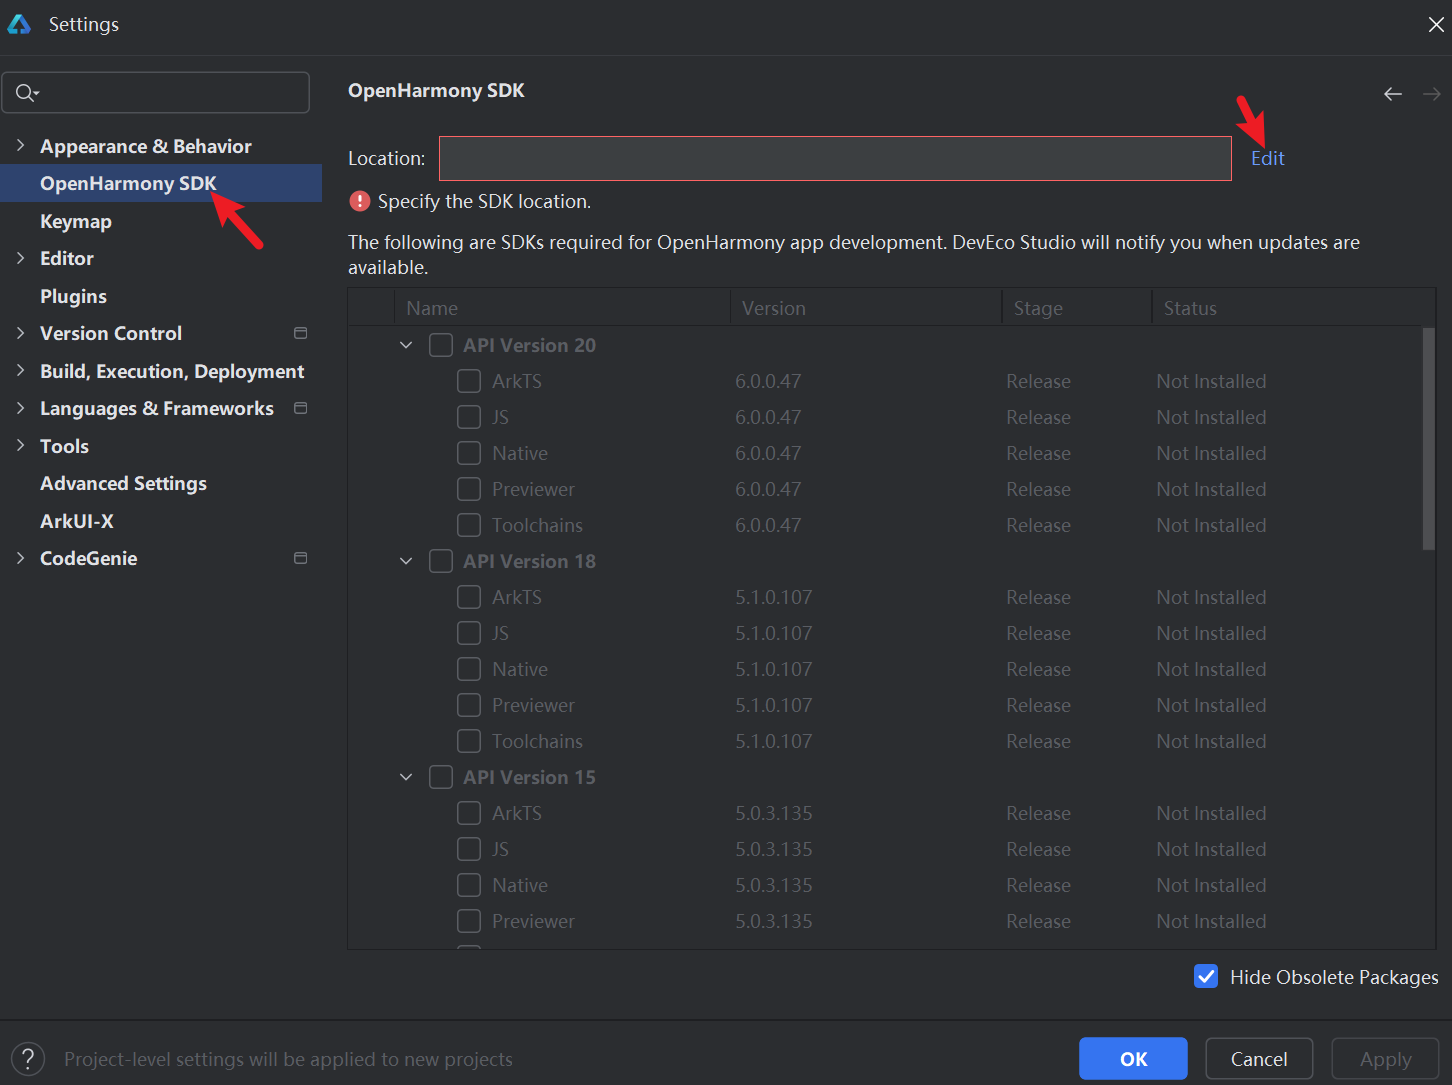Tick Toolchains 5.1.0.107 checkbox
The height and width of the screenshot is (1085, 1452).
click(469, 741)
